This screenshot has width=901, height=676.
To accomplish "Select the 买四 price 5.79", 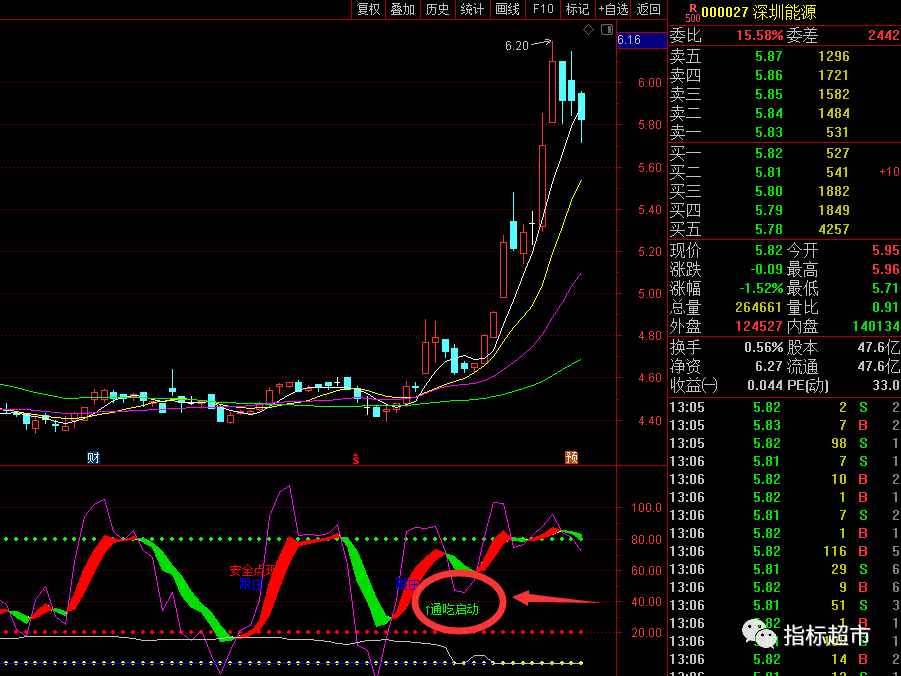I will point(769,210).
